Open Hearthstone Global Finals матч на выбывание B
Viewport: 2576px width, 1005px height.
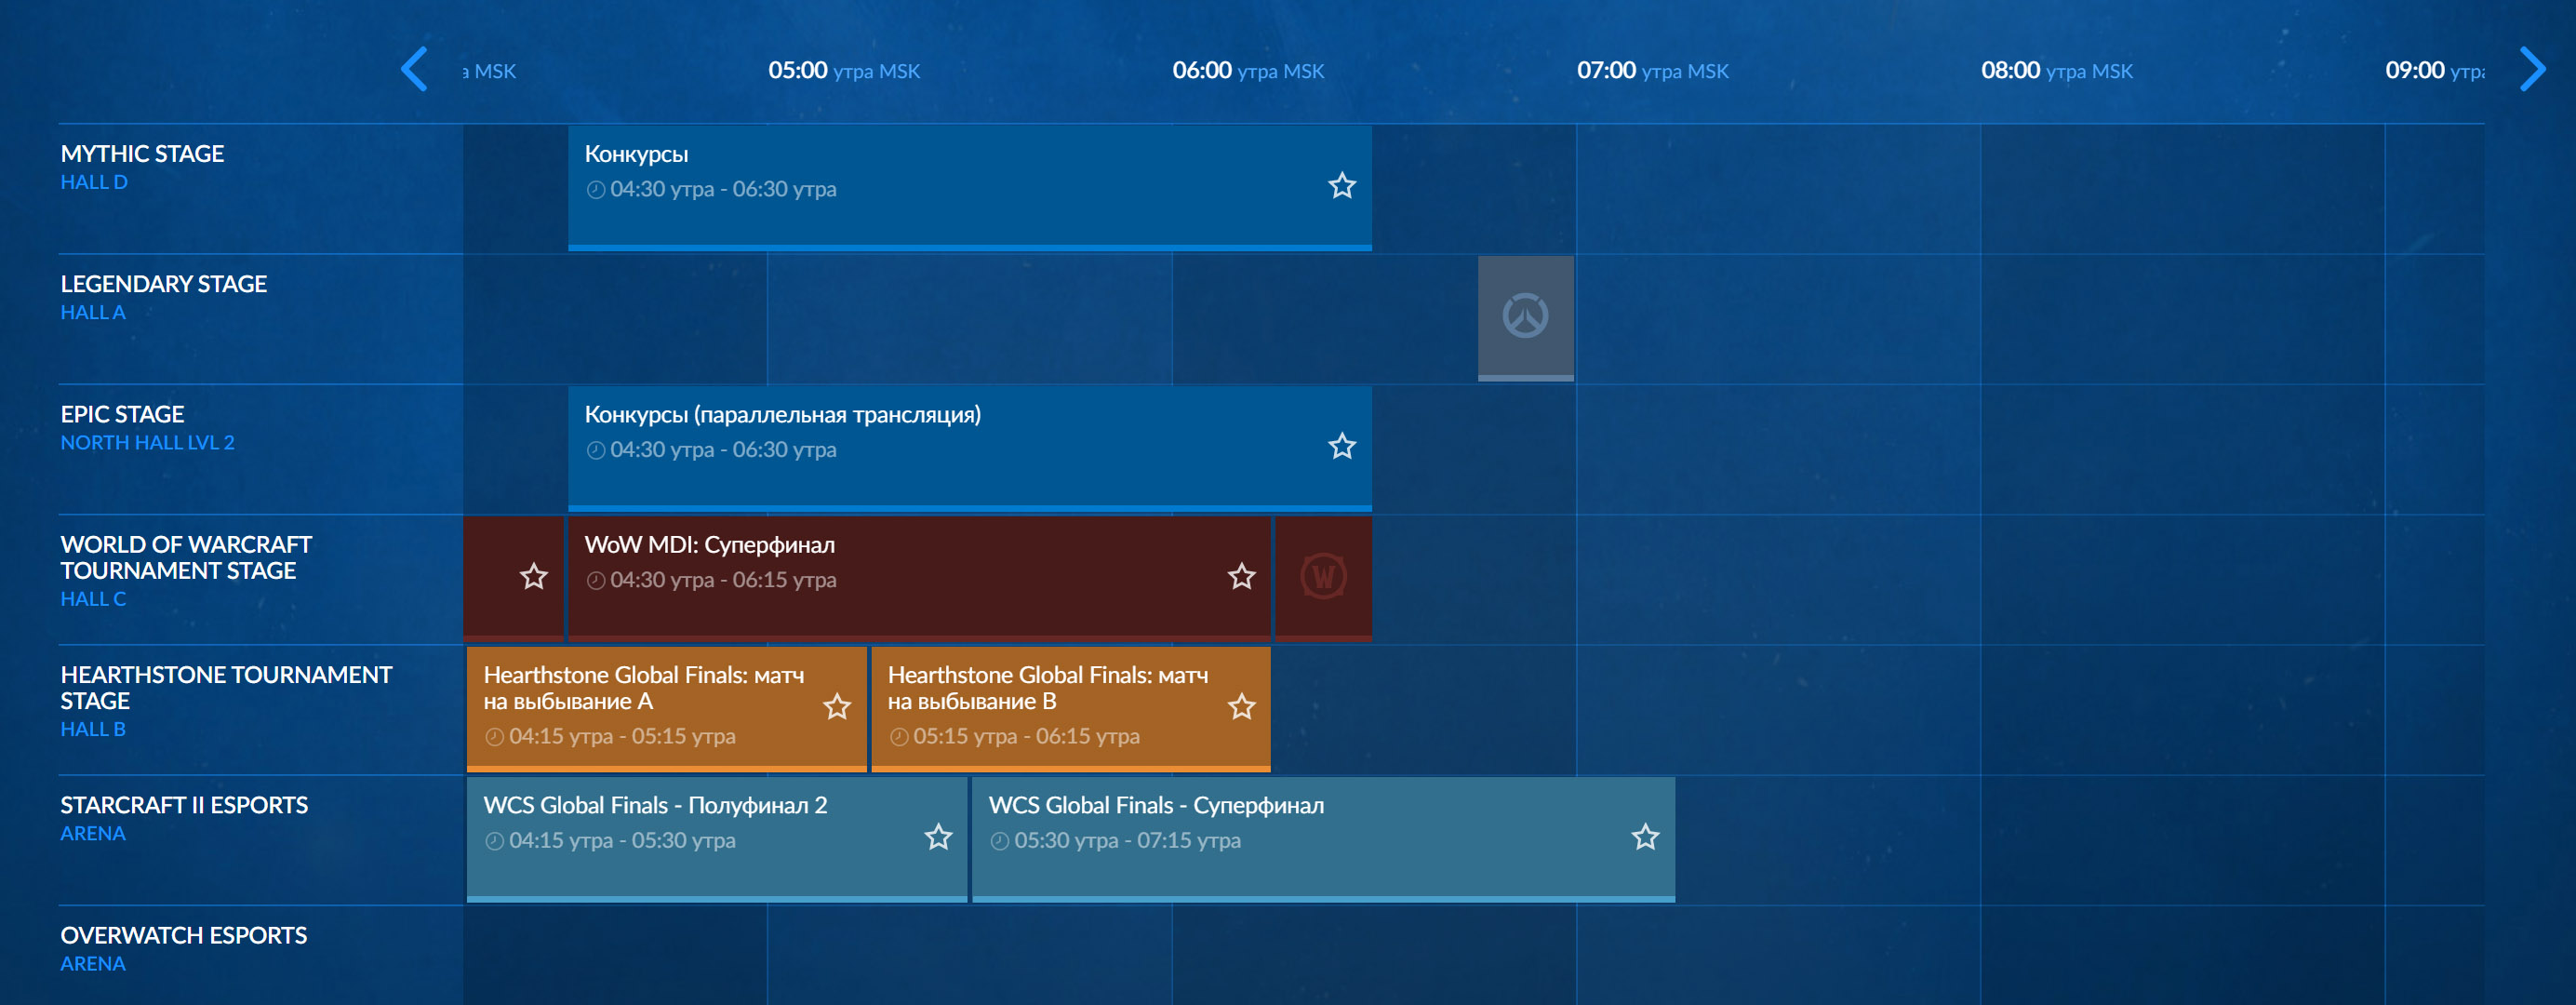coord(1071,709)
